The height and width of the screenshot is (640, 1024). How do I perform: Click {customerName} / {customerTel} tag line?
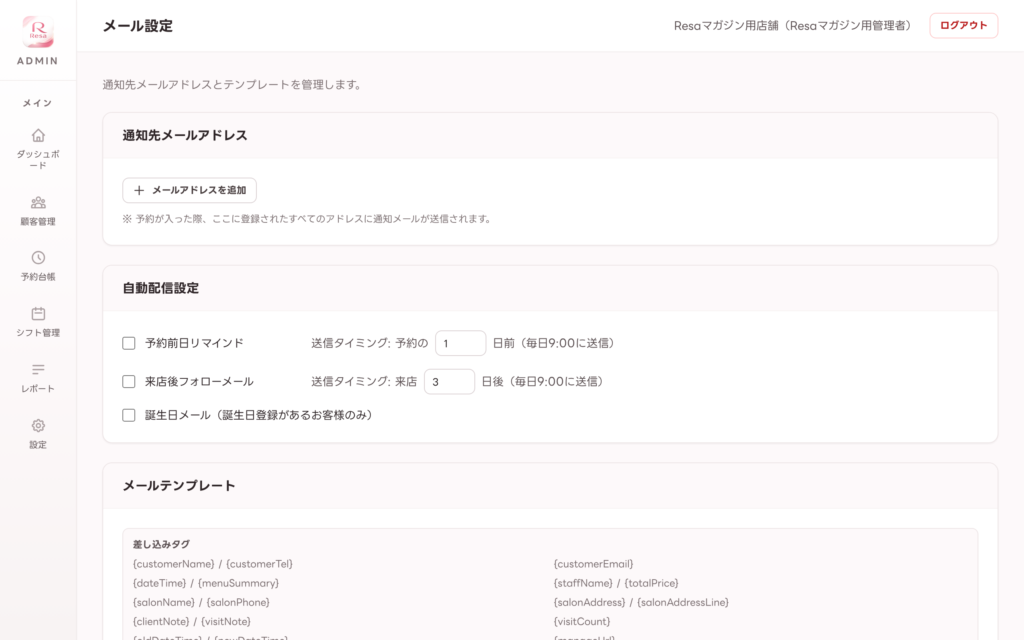tap(213, 564)
